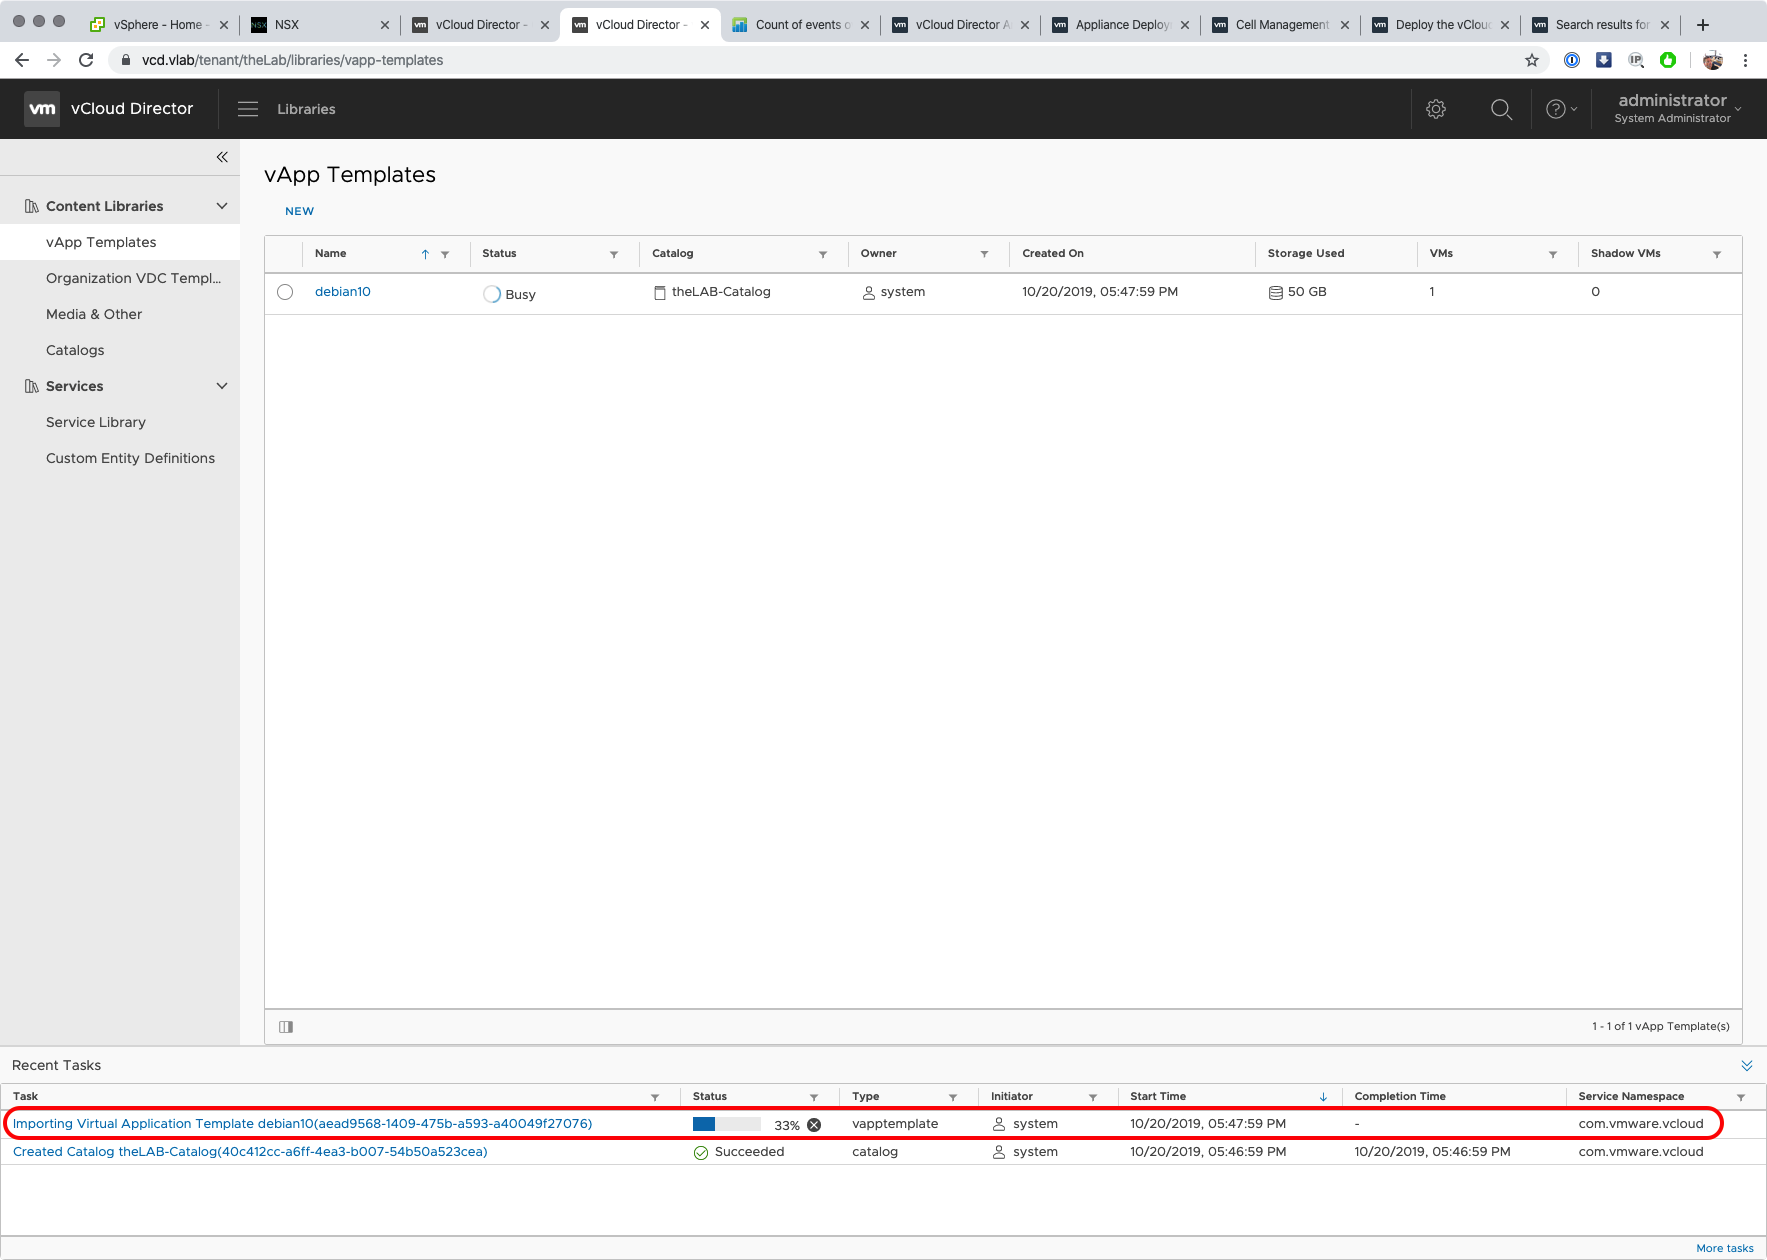
Task: Click the 33% import progress bar
Action: pyautogui.click(x=727, y=1124)
